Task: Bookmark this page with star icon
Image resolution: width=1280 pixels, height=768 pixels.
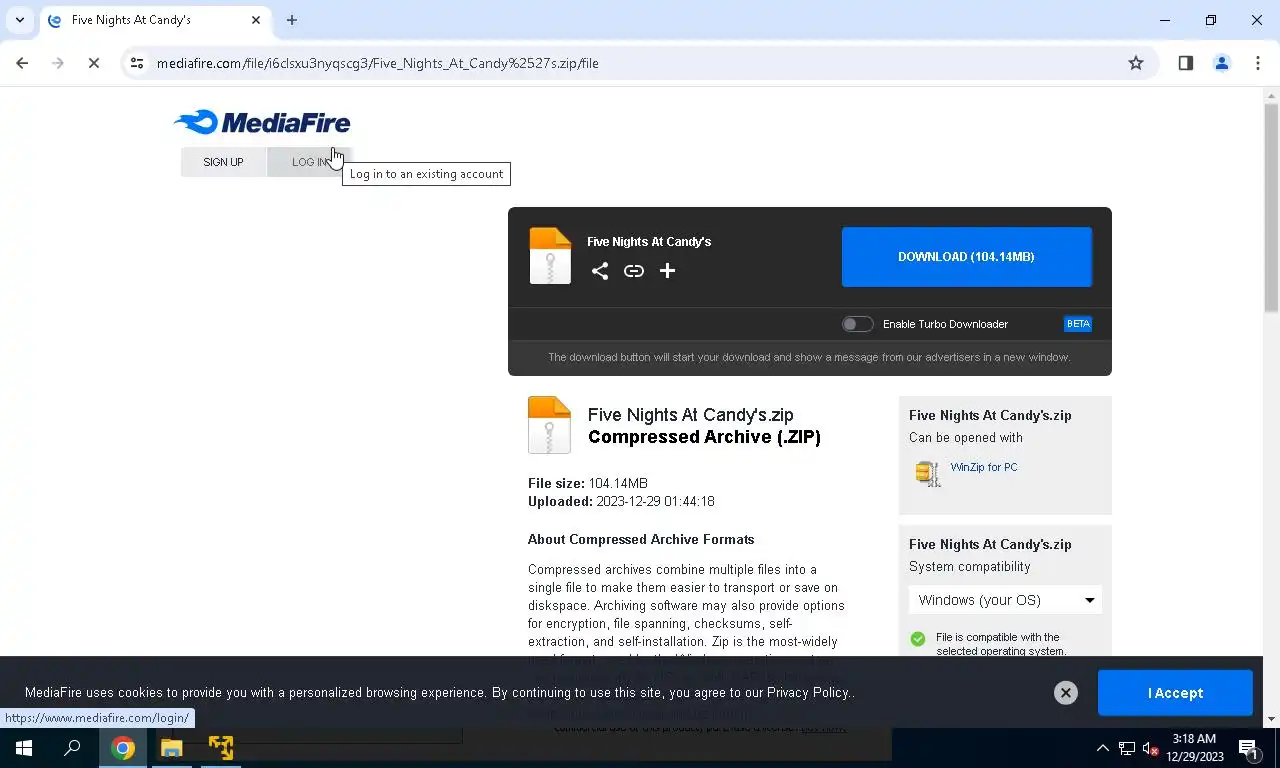Action: [x=1136, y=63]
